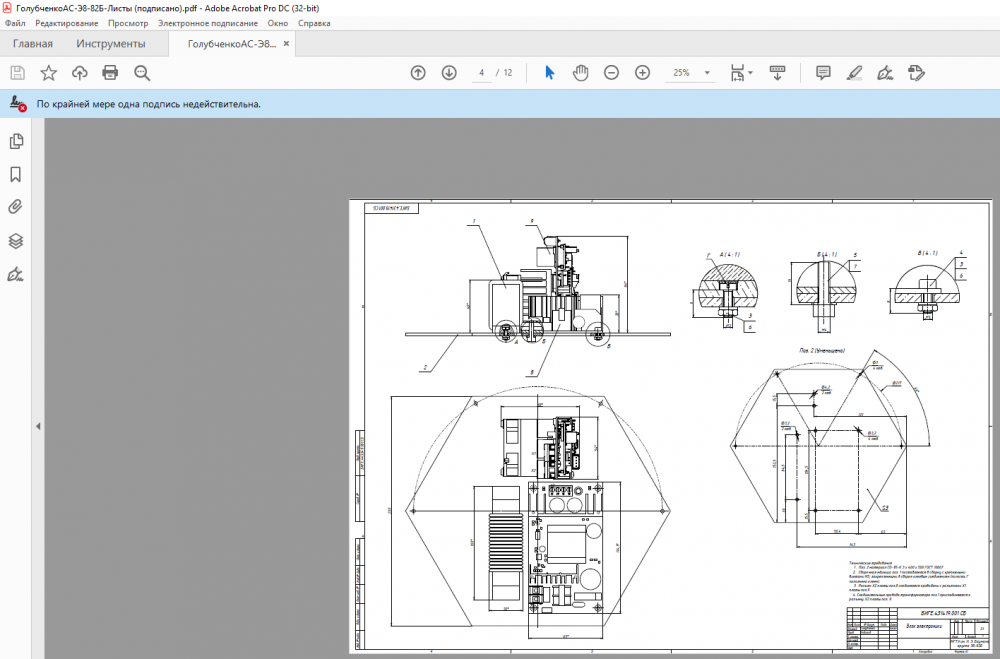Collapse the left navigation pane arrow

[38, 426]
